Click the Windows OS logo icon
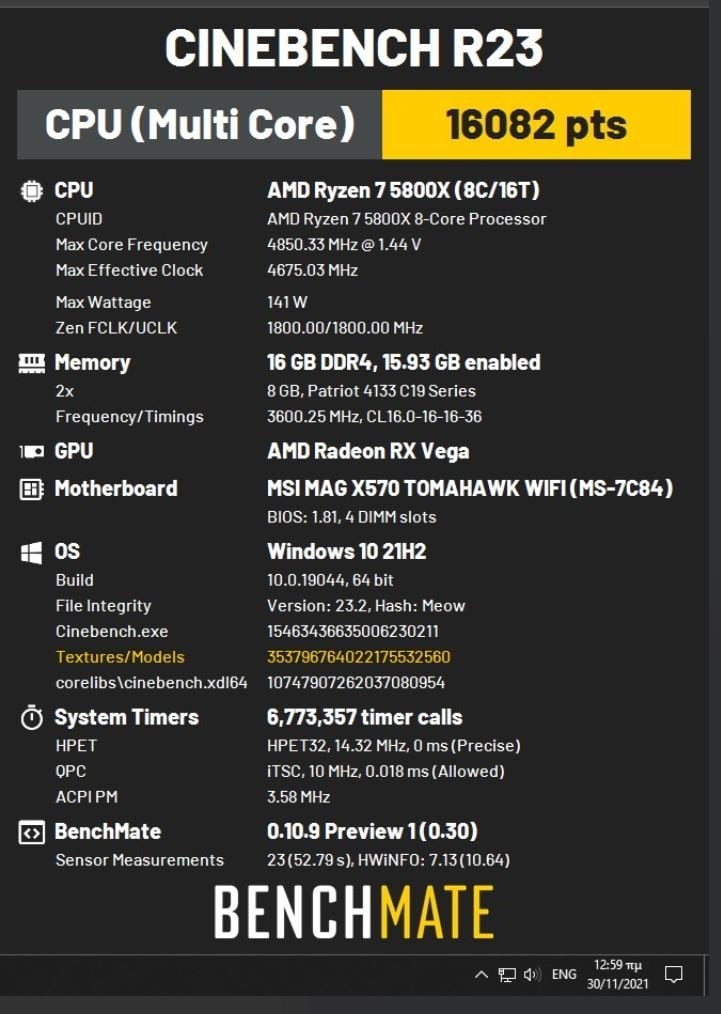Image resolution: width=721 pixels, height=1014 pixels. click(x=31, y=552)
